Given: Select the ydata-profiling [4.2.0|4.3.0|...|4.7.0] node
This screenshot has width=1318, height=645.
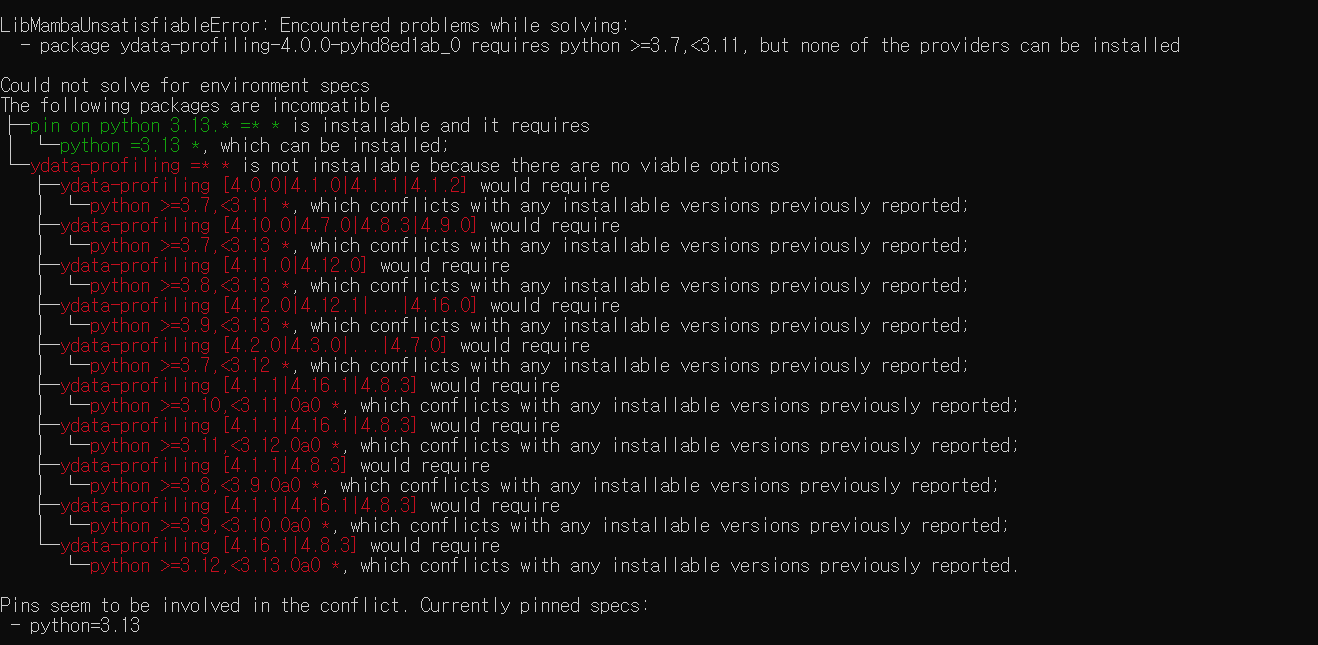Looking at the screenshot, I should click(x=255, y=345).
